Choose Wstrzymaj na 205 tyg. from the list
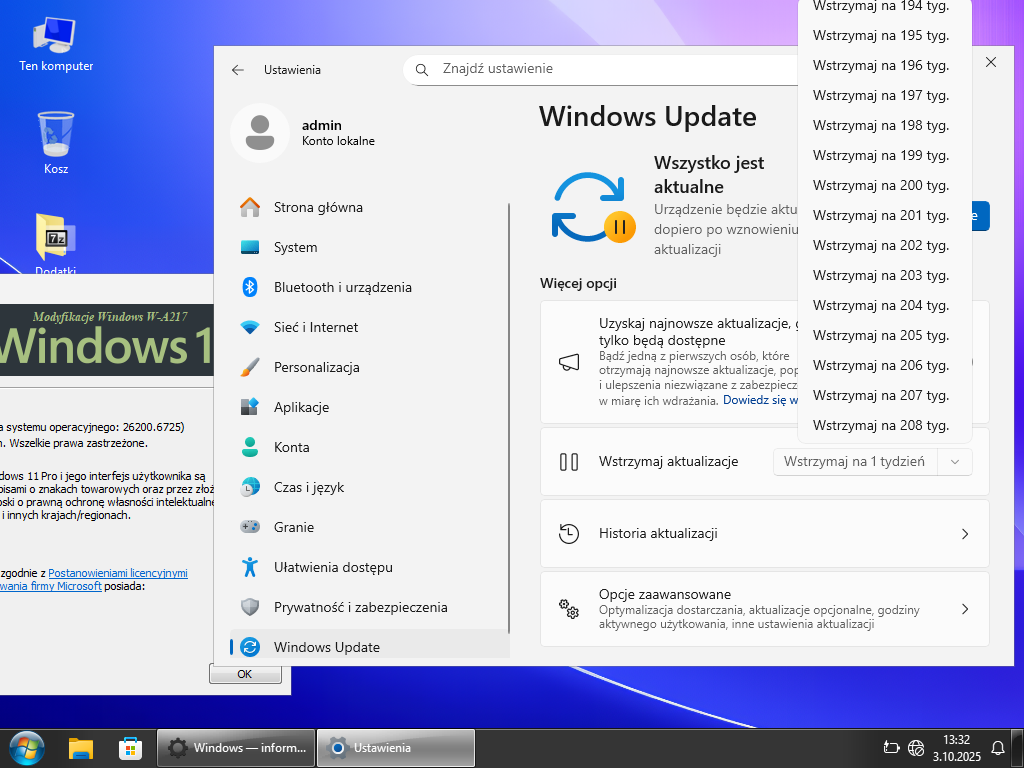This screenshot has height=768, width=1024. (x=881, y=335)
